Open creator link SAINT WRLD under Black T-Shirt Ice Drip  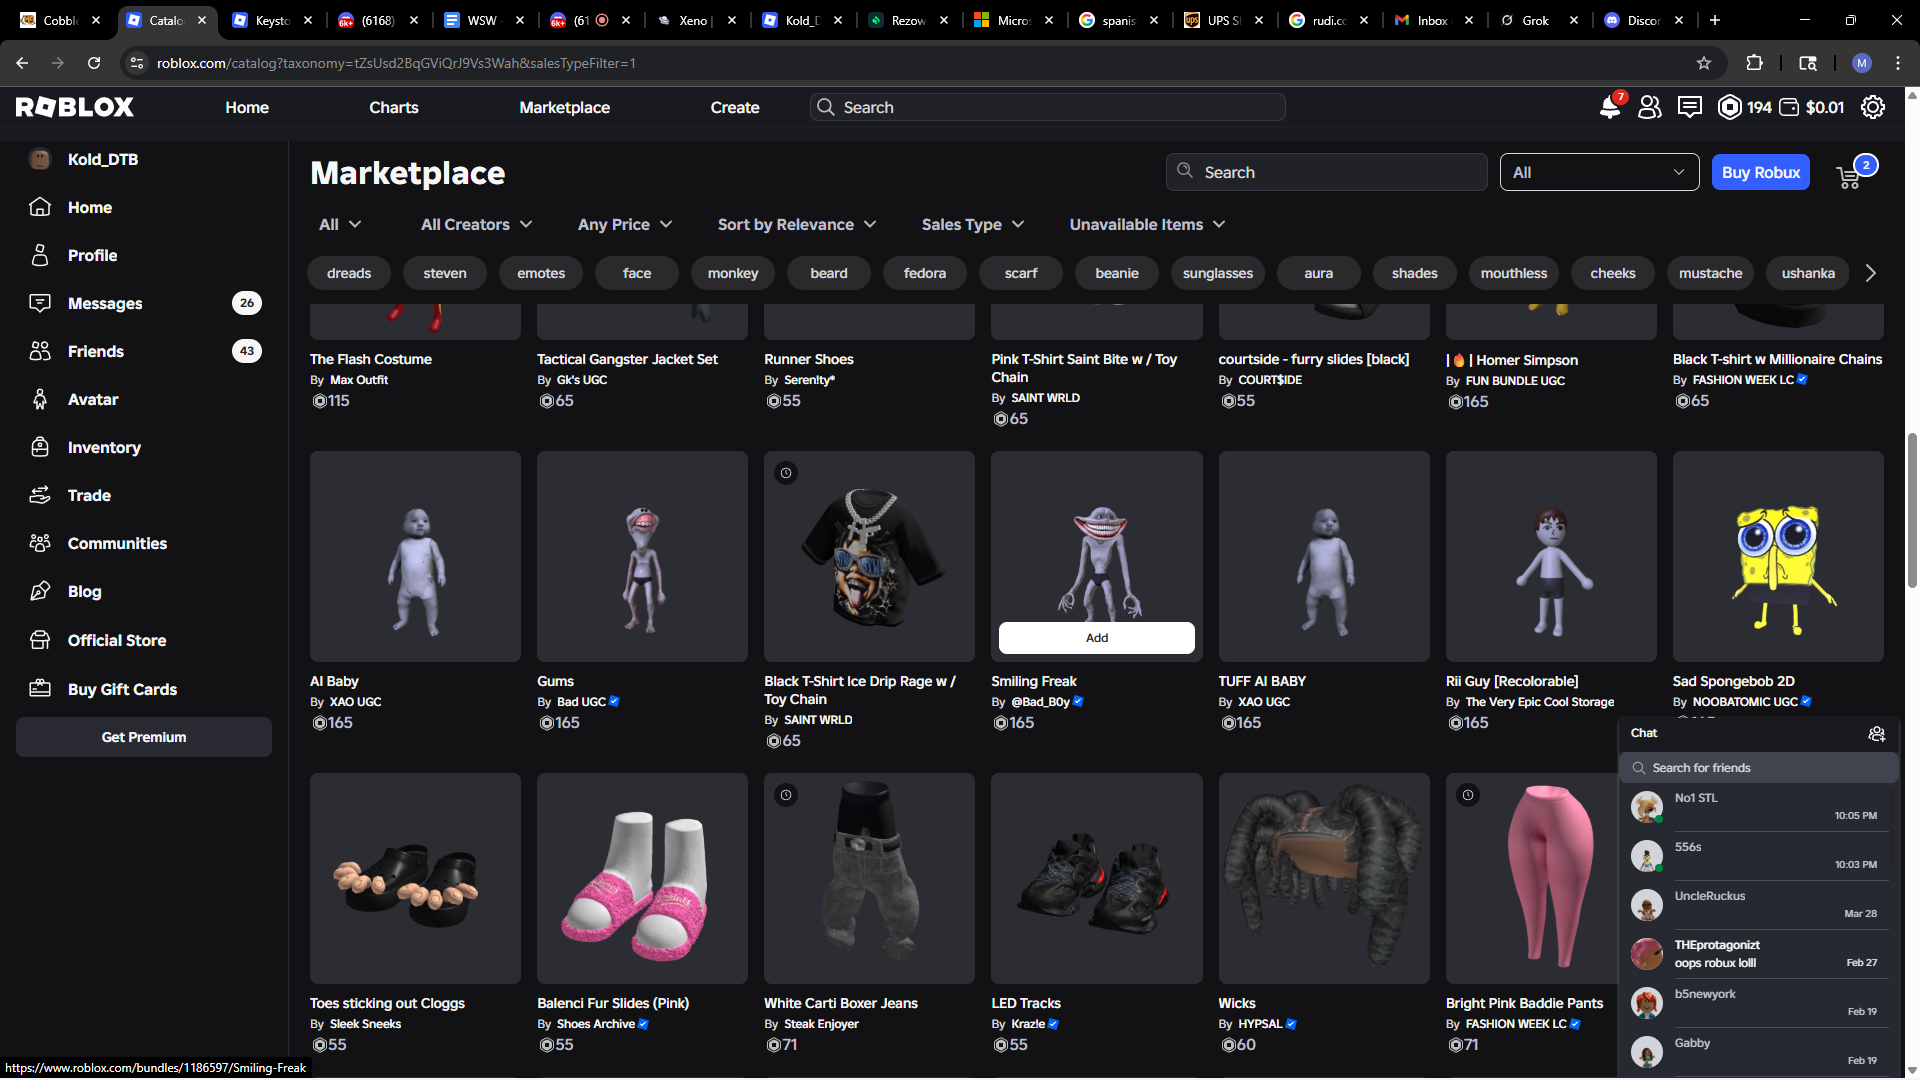[x=818, y=720]
